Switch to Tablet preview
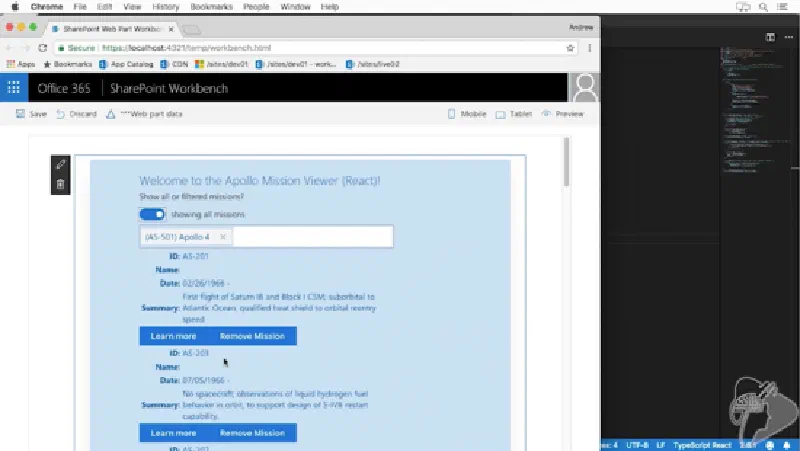This screenshot has height=451, width=800. (x=514, y=114)
